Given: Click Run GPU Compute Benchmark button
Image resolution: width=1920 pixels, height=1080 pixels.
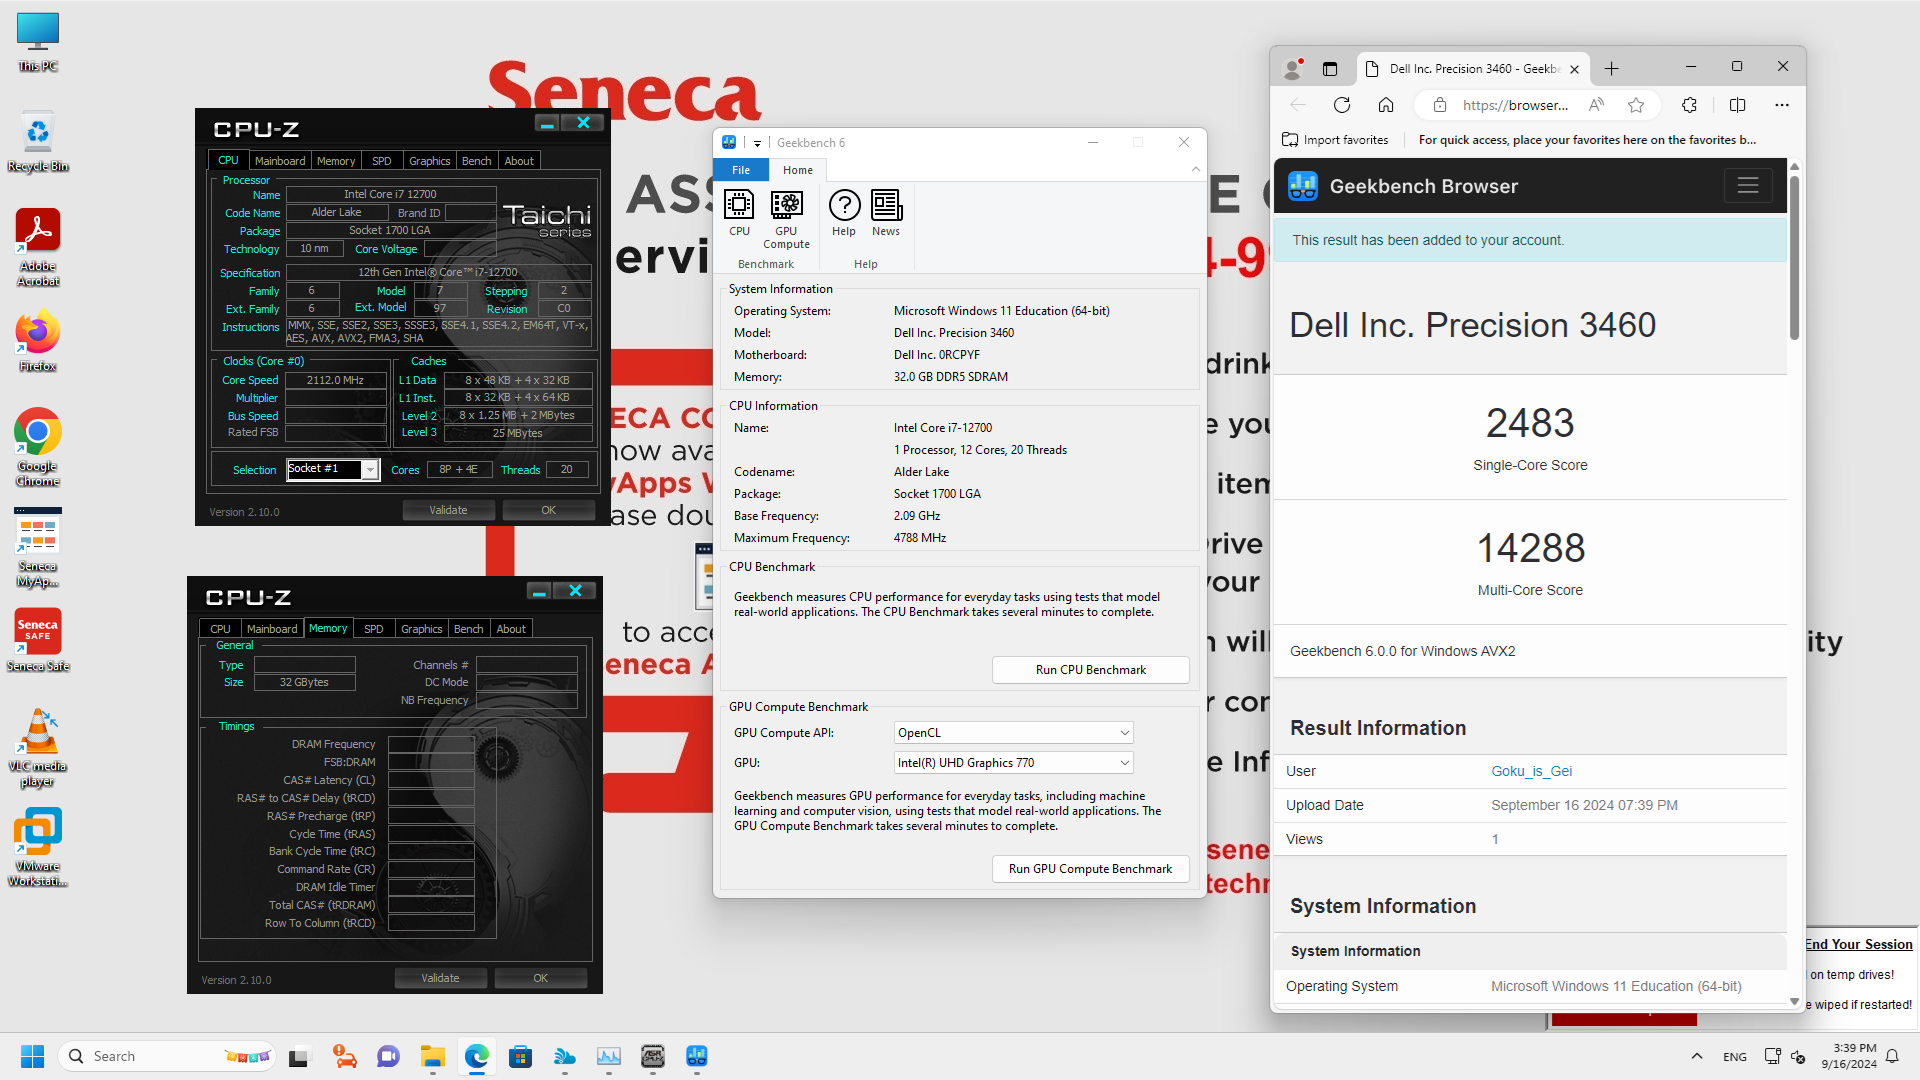Looking at the screenshot, I should pos(1090,869).
